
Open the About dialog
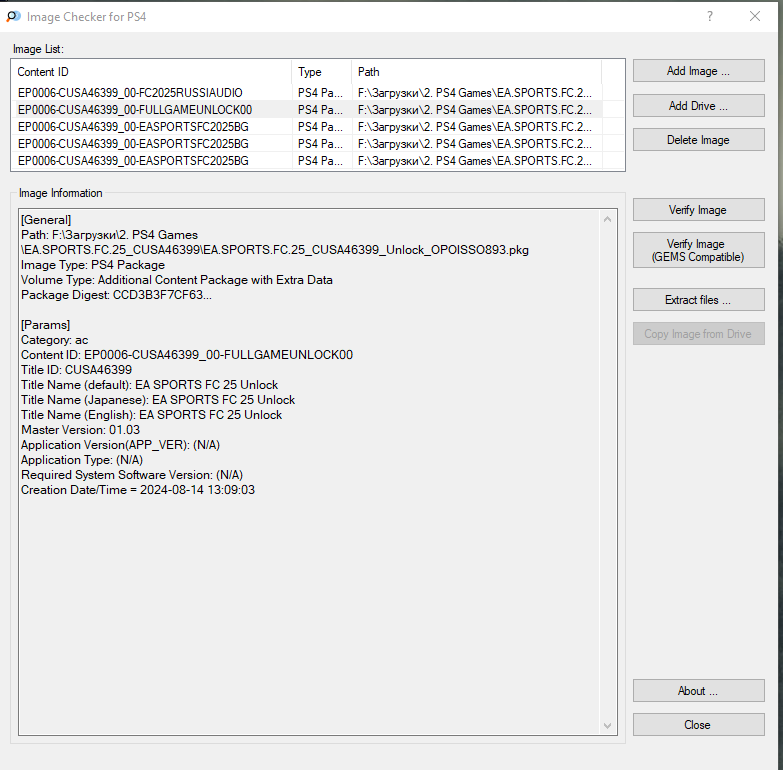click(698, 691)
